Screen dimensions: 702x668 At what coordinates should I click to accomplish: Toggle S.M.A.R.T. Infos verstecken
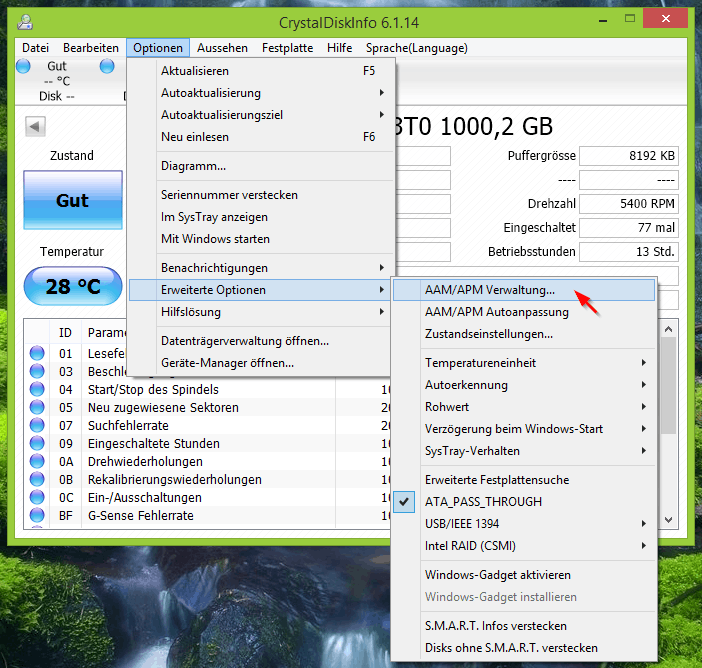(x=524, y=625)
